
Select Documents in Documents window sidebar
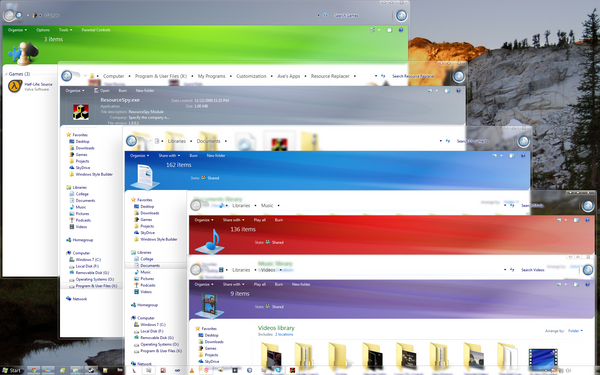coord(147,266)
